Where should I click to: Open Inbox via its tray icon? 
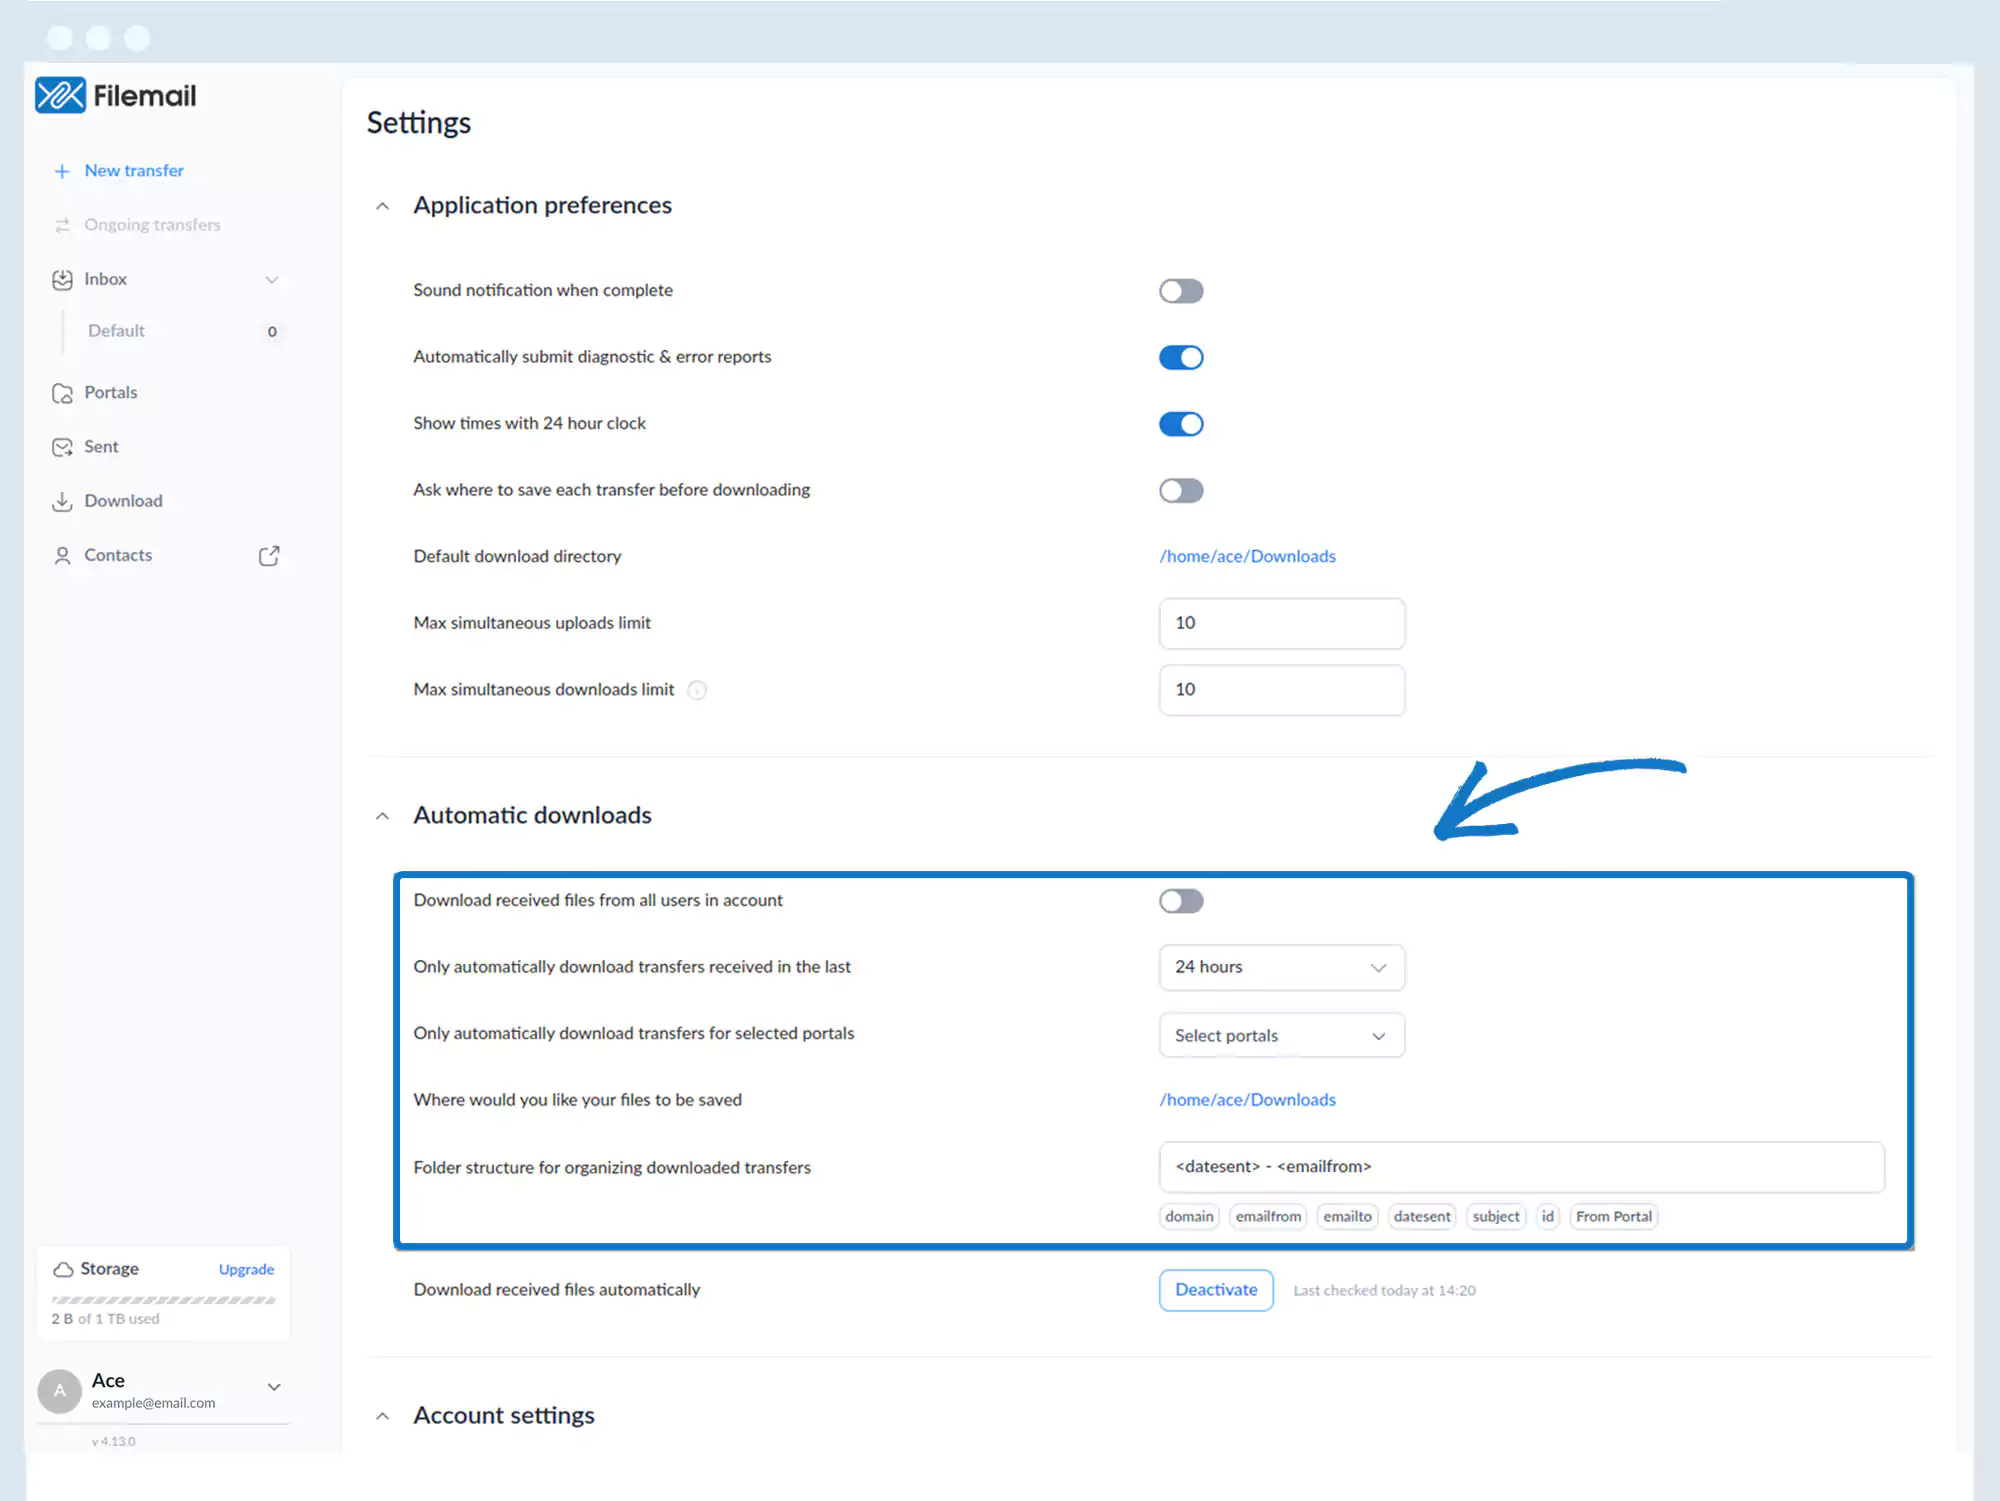click(62, 280)
